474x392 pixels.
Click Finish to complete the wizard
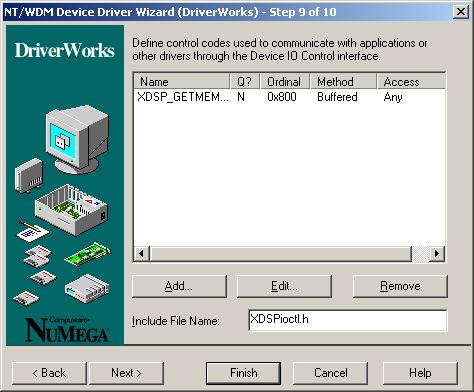[x=243, y=373]
